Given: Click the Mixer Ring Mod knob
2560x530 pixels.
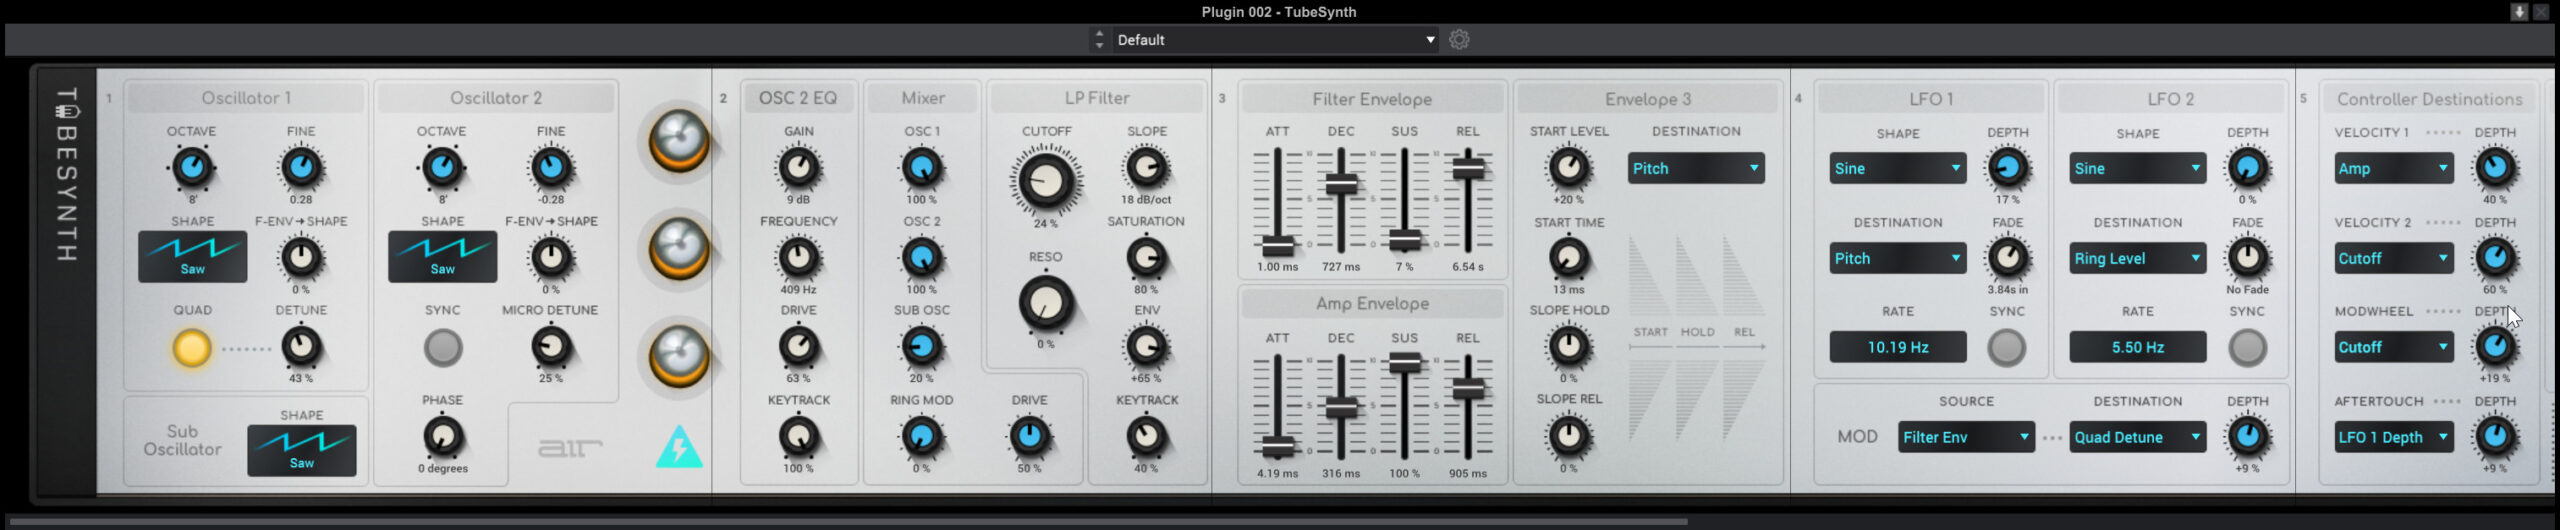Looking at the screenshot, I should [921, 437].
